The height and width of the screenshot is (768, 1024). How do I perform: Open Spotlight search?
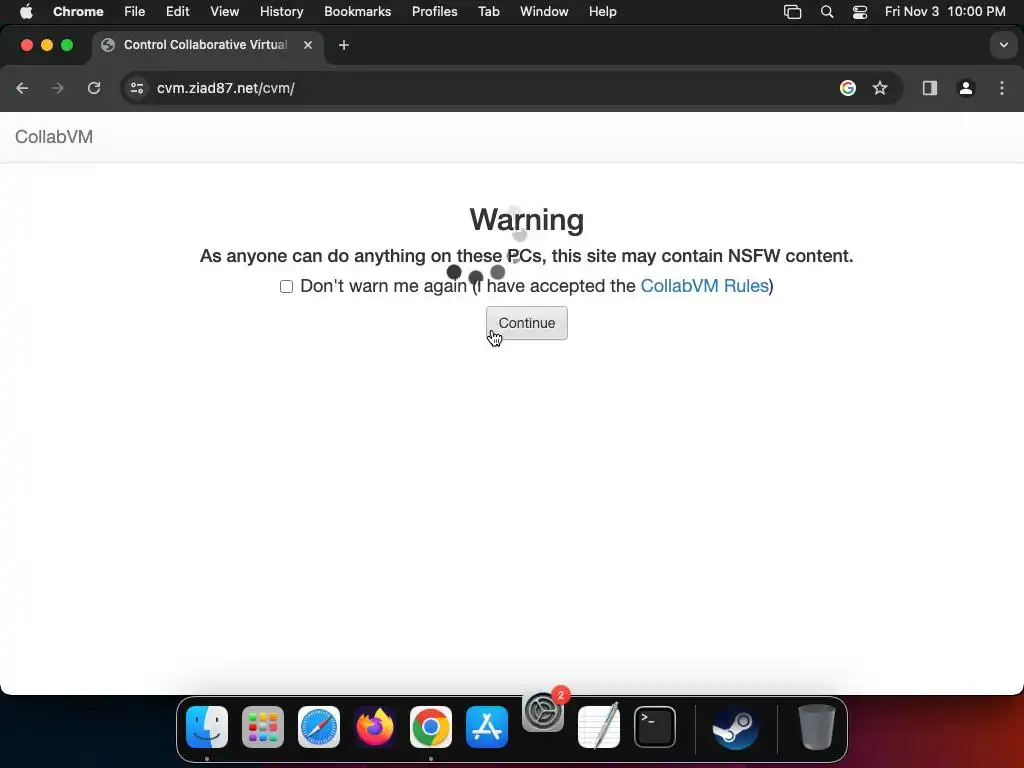pos(827,12)
